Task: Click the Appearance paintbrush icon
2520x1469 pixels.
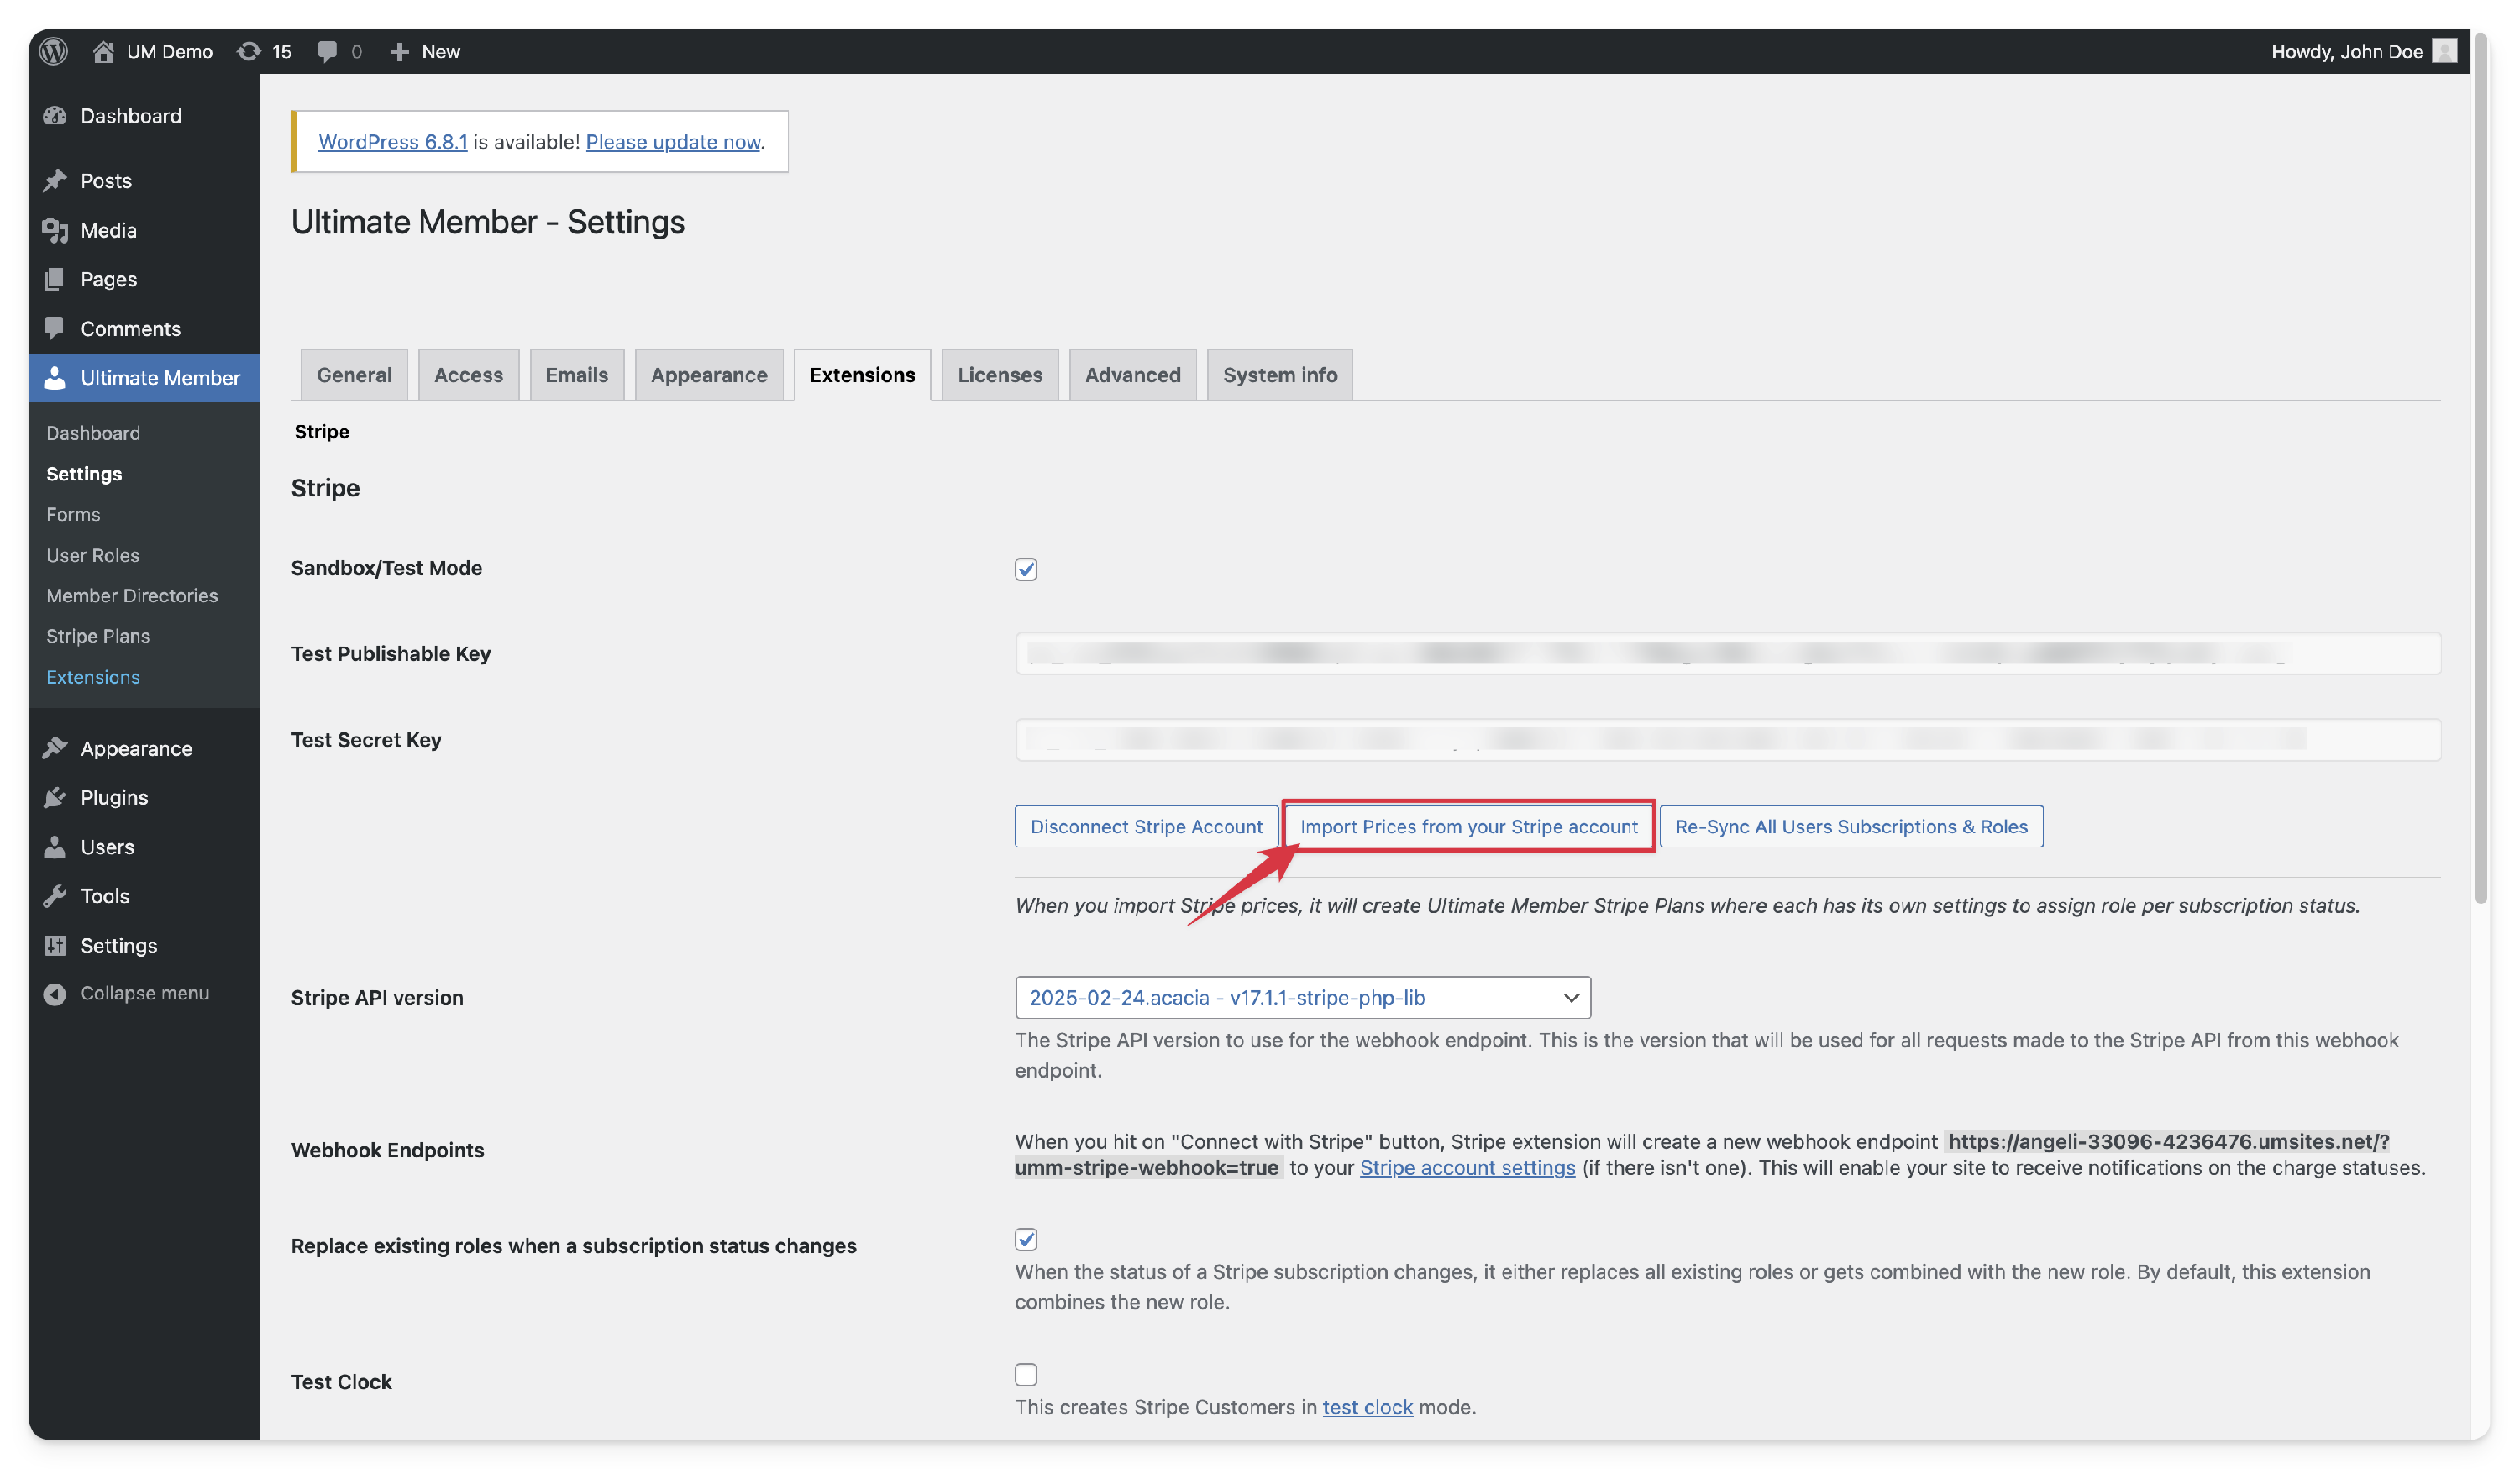Action: coord(55,748)
